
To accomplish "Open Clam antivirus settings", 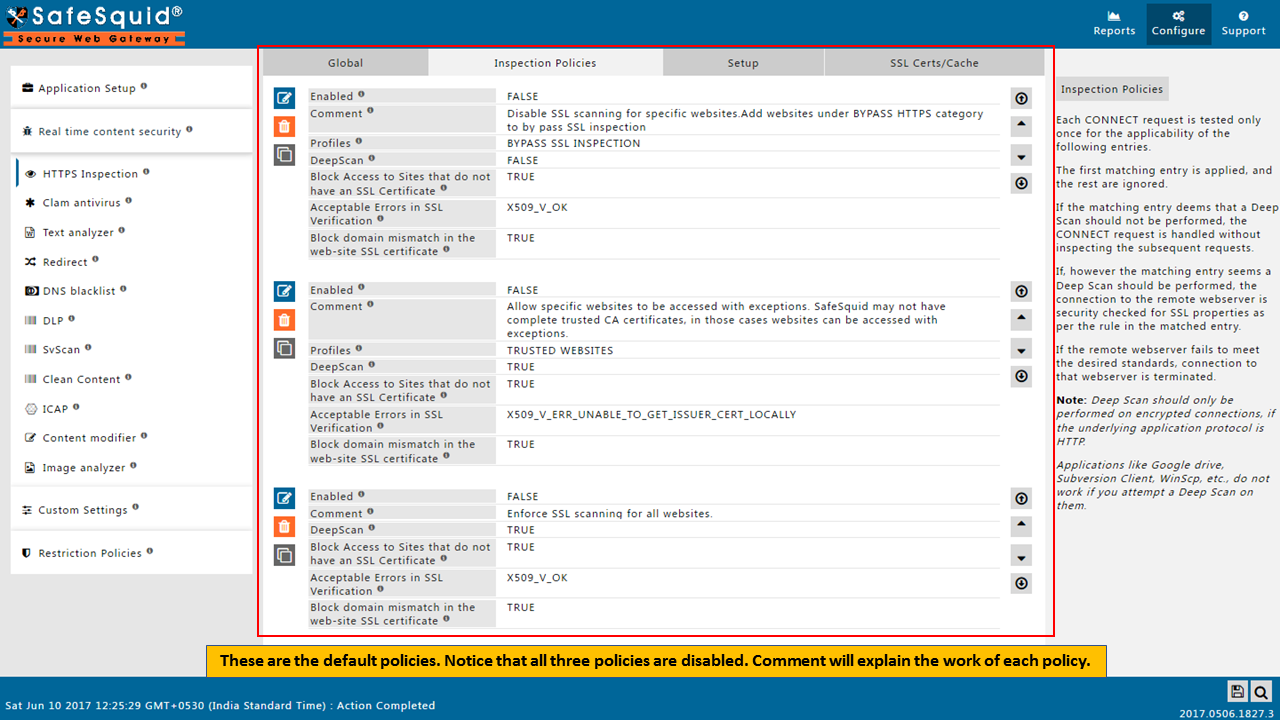I will coord(81,203).
